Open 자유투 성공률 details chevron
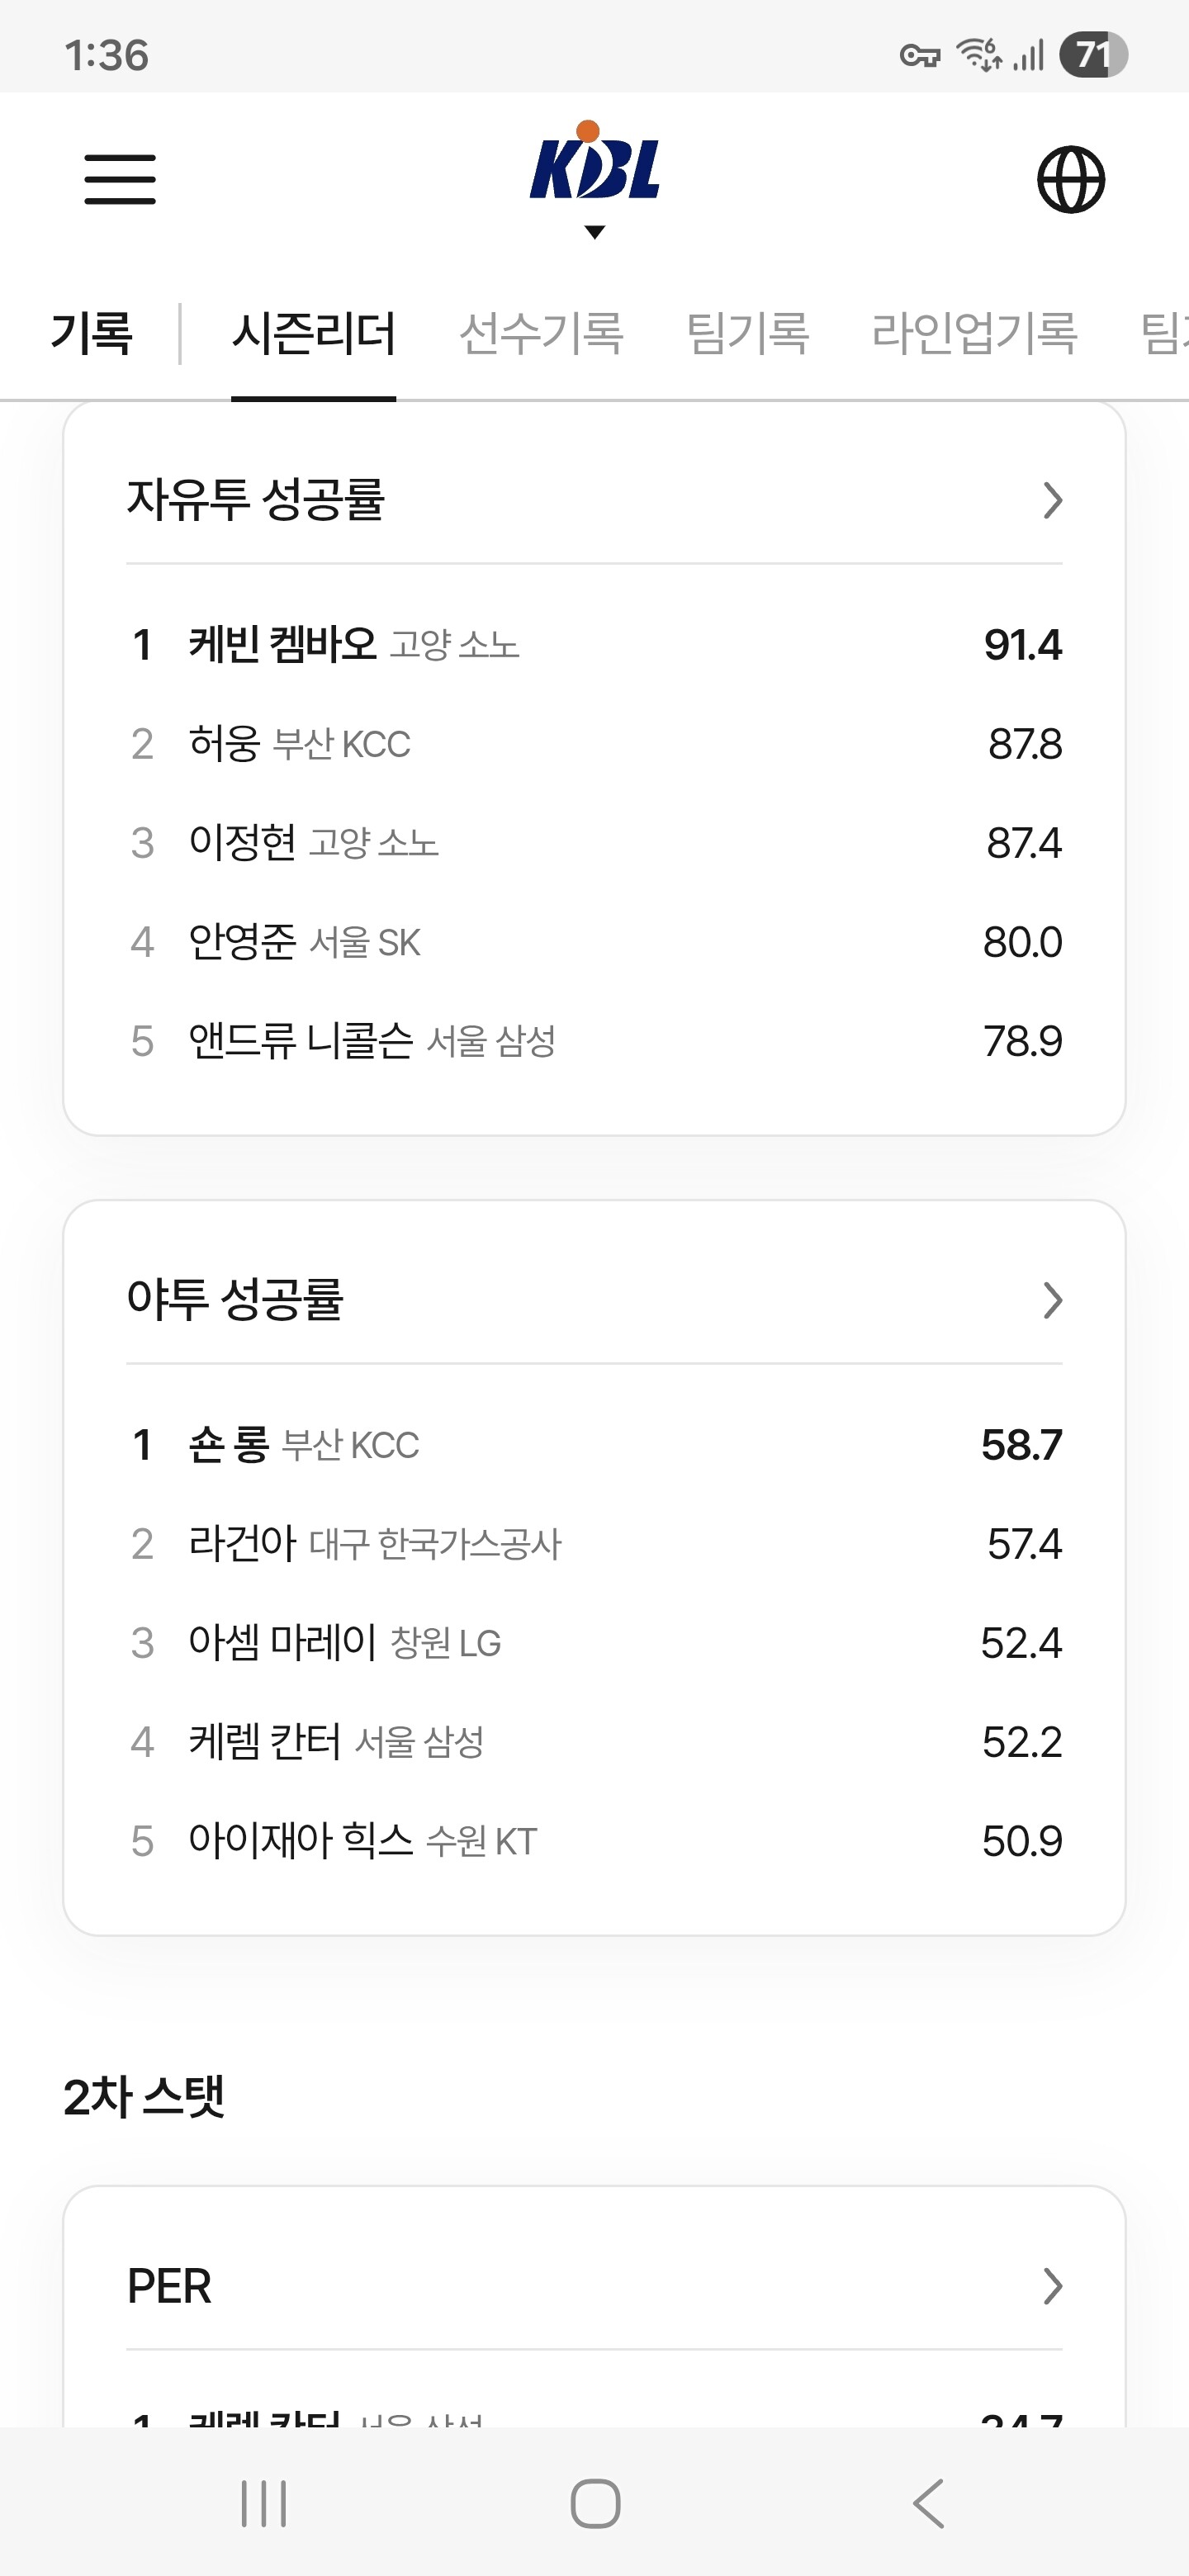1189x2576 pixels. (1052, 500)
